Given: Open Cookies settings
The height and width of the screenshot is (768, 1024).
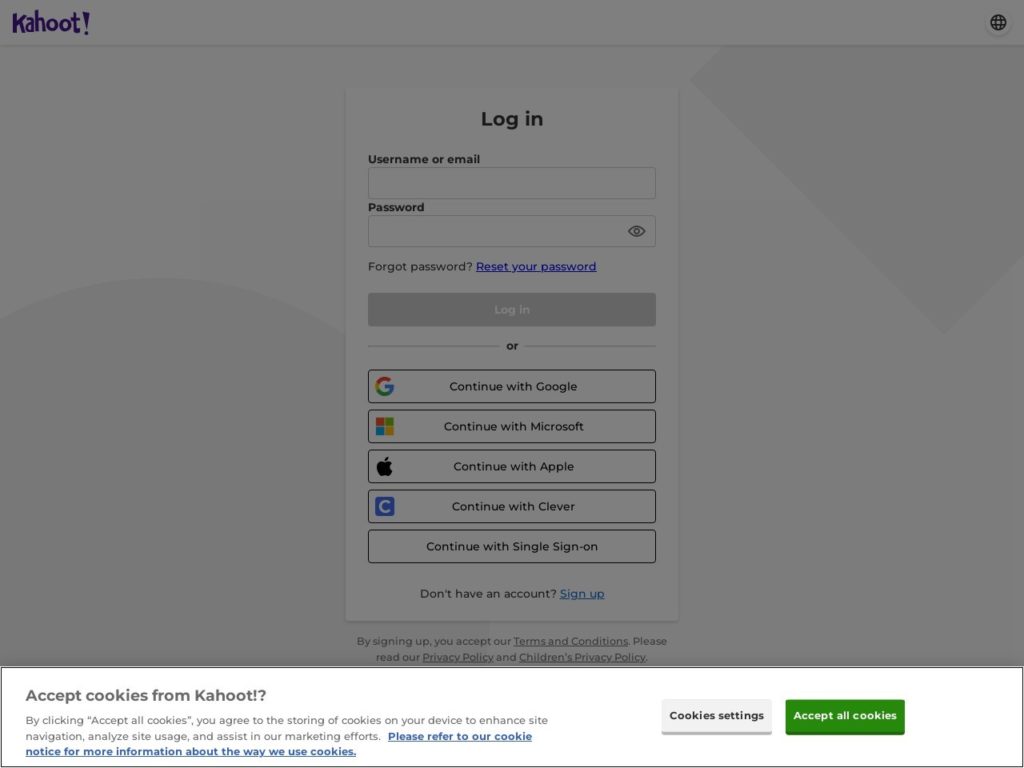Looking at the screenshot, I should click(x=716, y=716).
